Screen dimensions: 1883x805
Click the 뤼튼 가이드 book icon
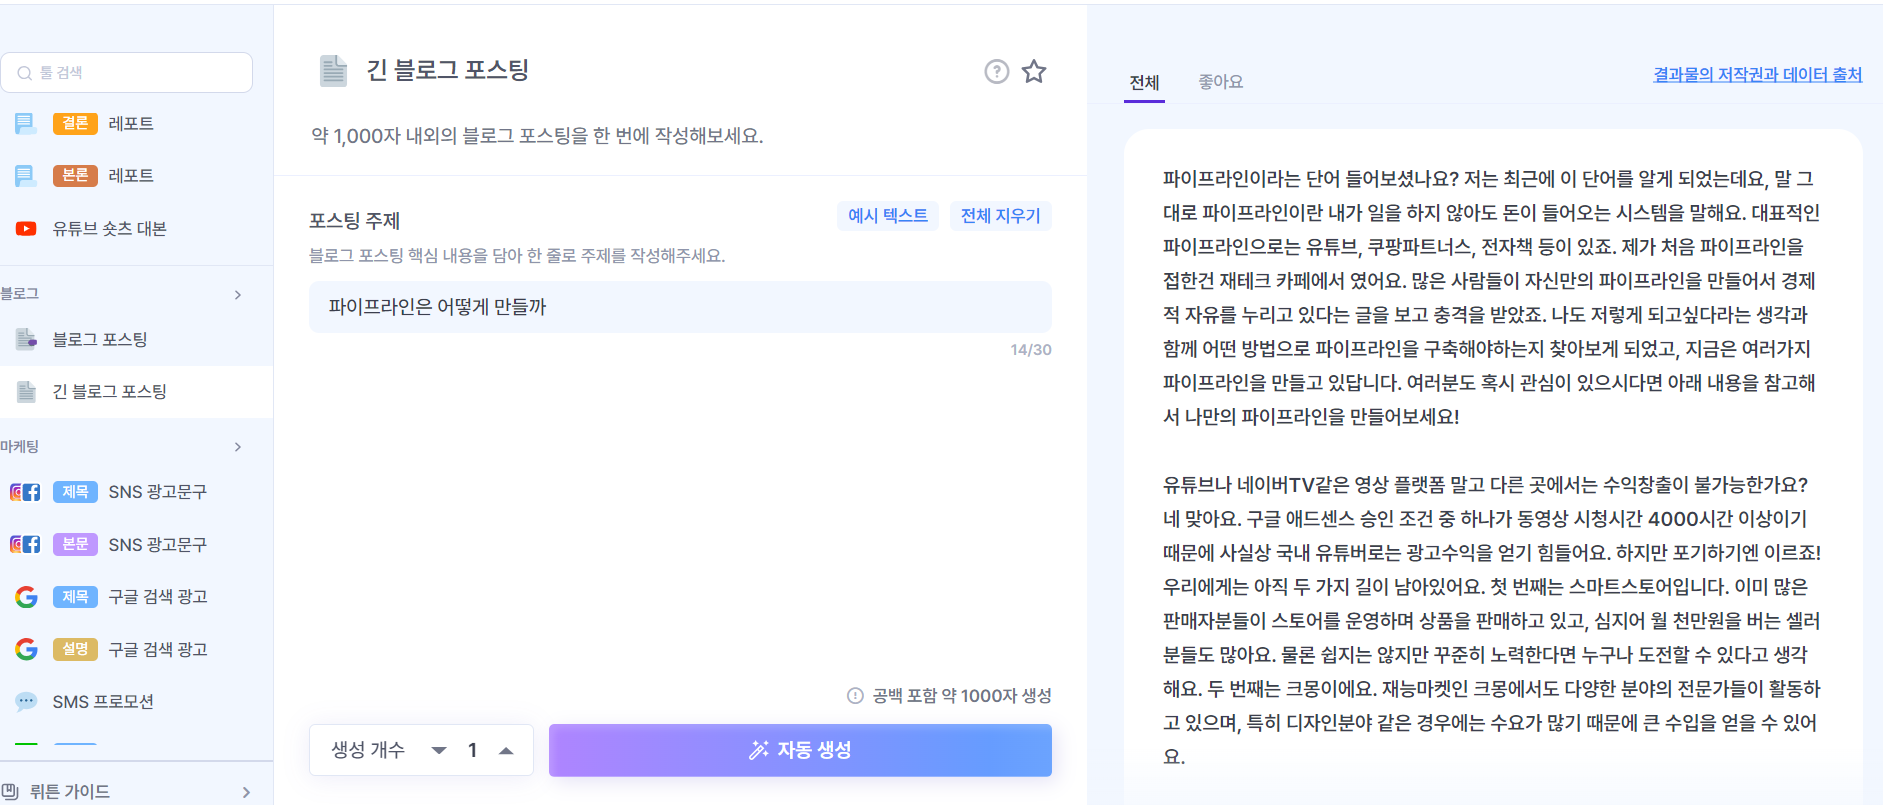pyautogui.click(x=11, y=791)
